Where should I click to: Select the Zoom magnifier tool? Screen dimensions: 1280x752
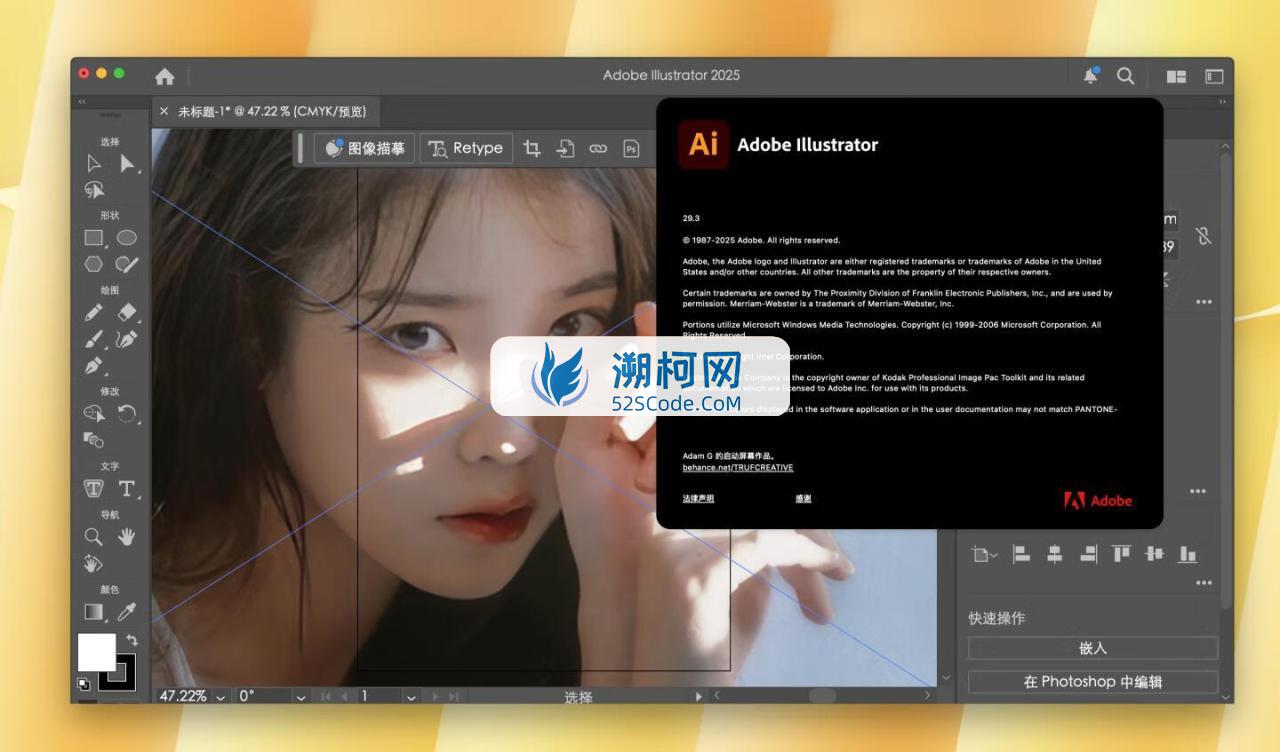pos(93,537)
